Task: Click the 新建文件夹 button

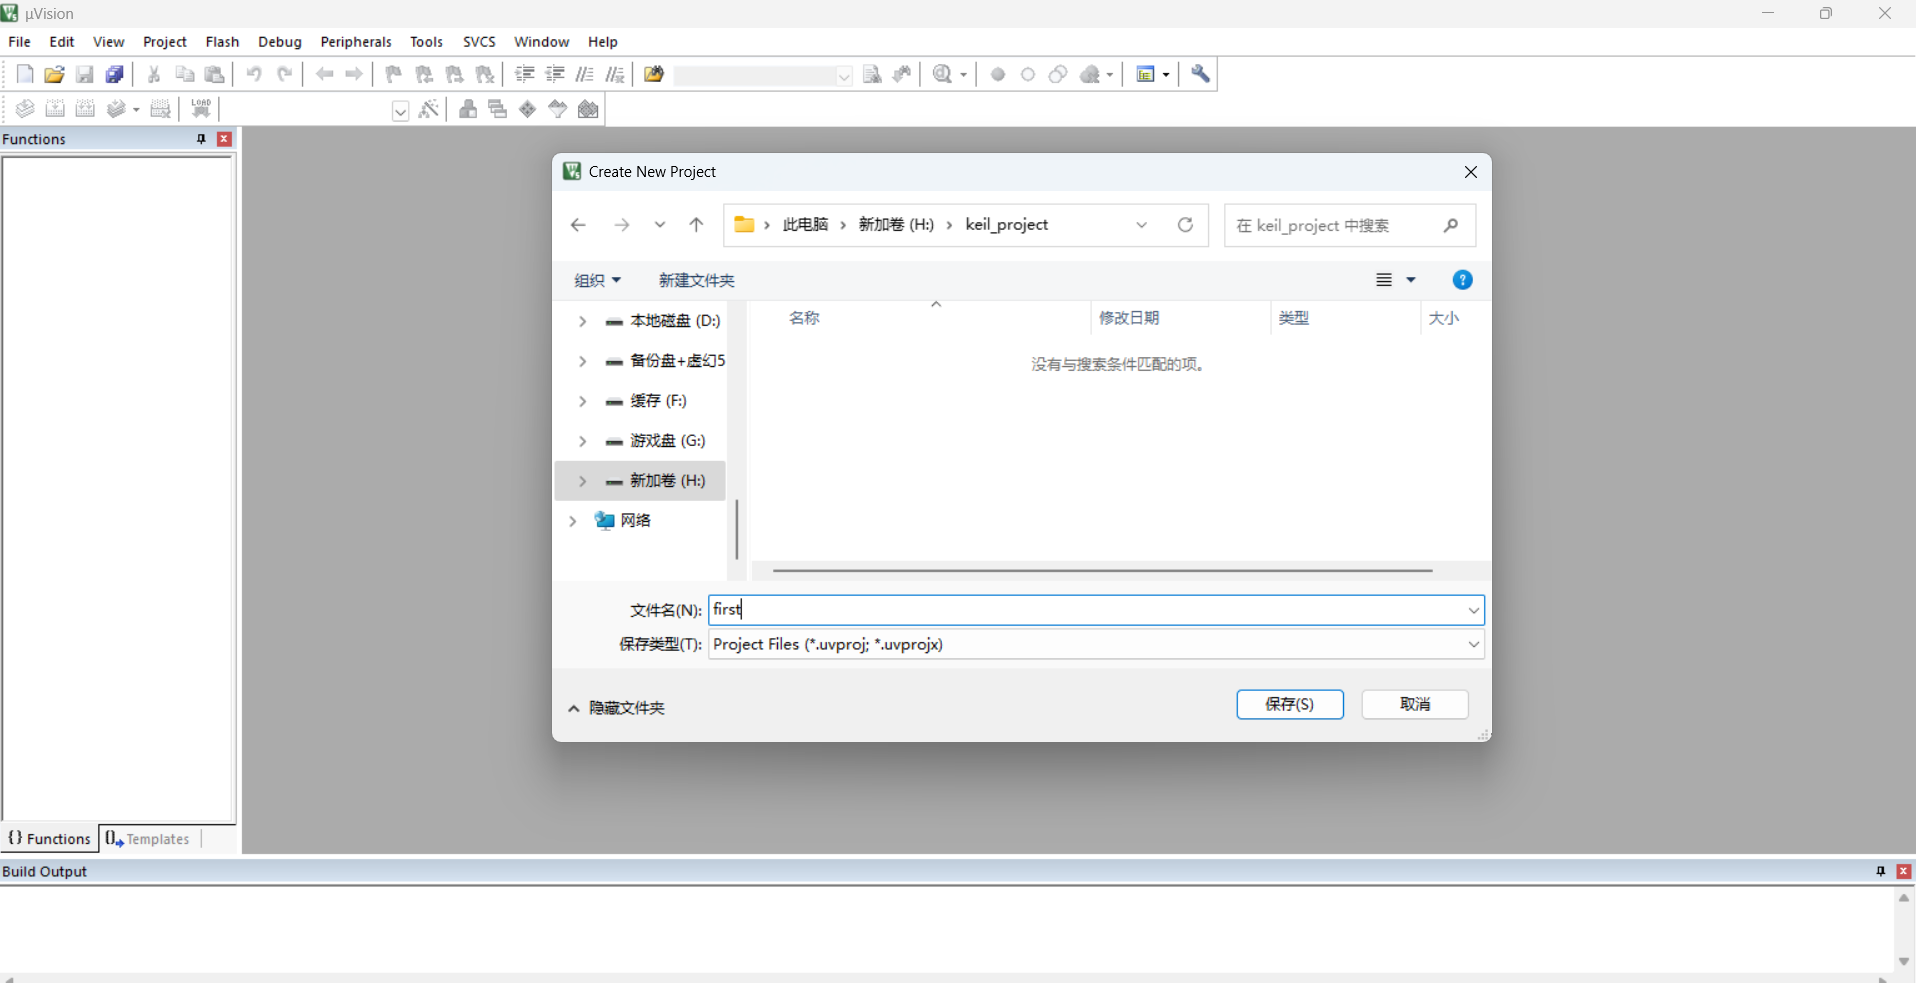Action: (x=697, y=280)
